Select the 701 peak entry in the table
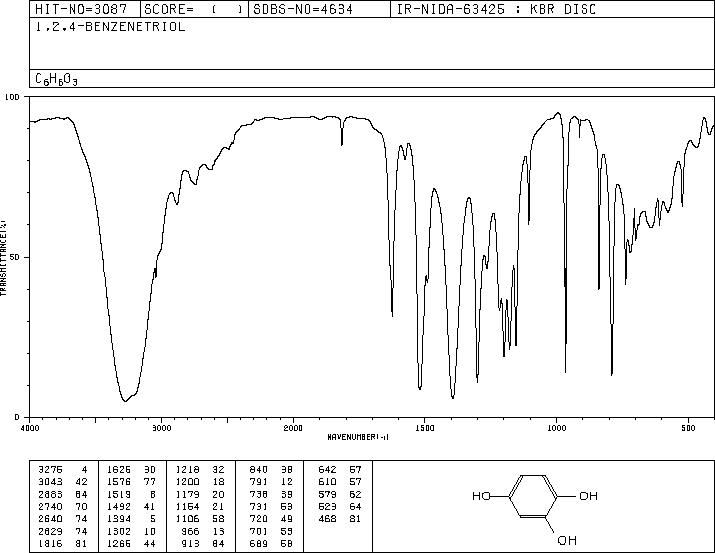This screenshot has width=715, height=553. point(271,531)
